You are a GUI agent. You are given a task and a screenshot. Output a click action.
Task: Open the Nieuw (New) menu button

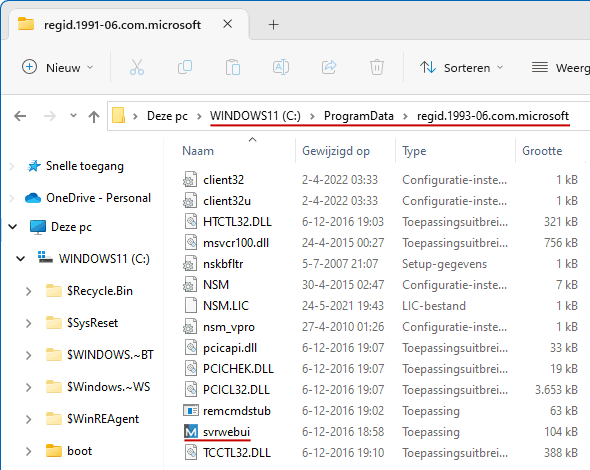58,67
